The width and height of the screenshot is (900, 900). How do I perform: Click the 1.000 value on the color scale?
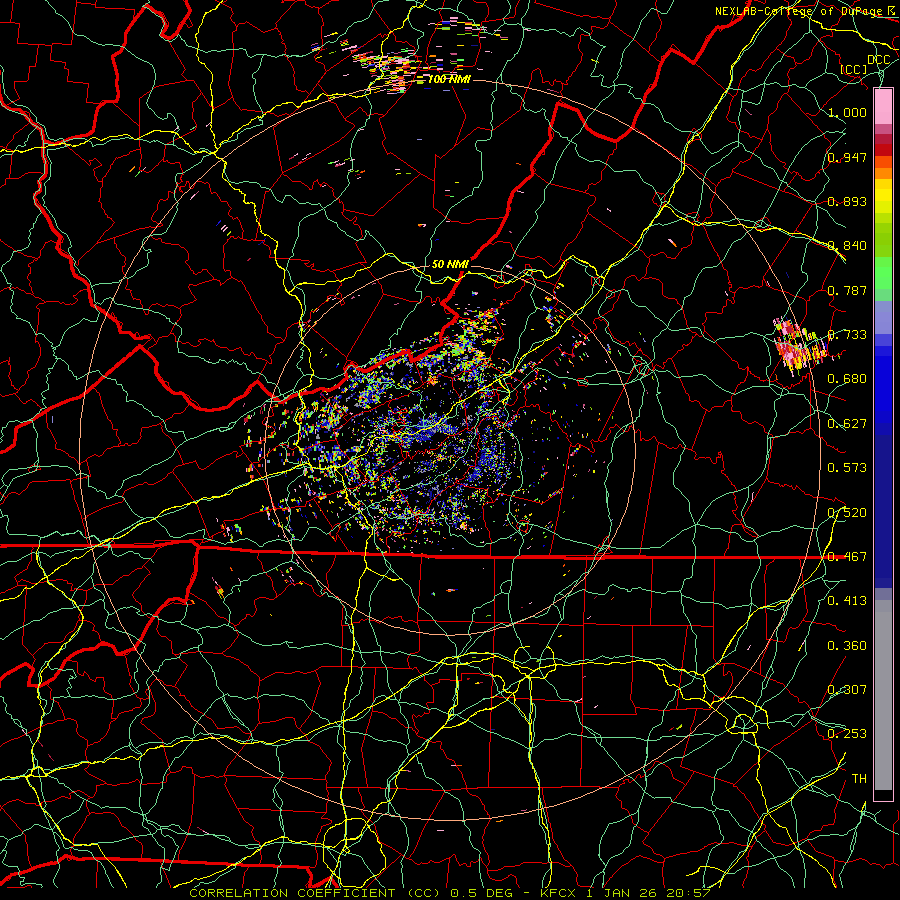(x=847, y=112)
